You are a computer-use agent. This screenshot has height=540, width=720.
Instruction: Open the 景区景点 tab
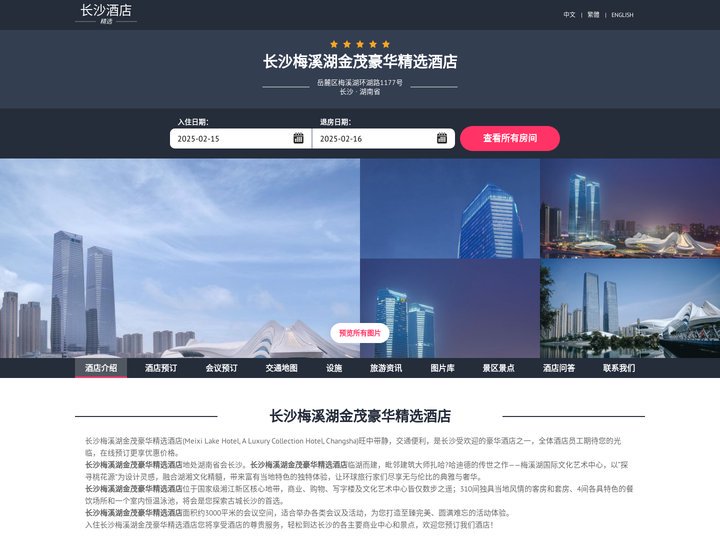[x=498, y=368]
